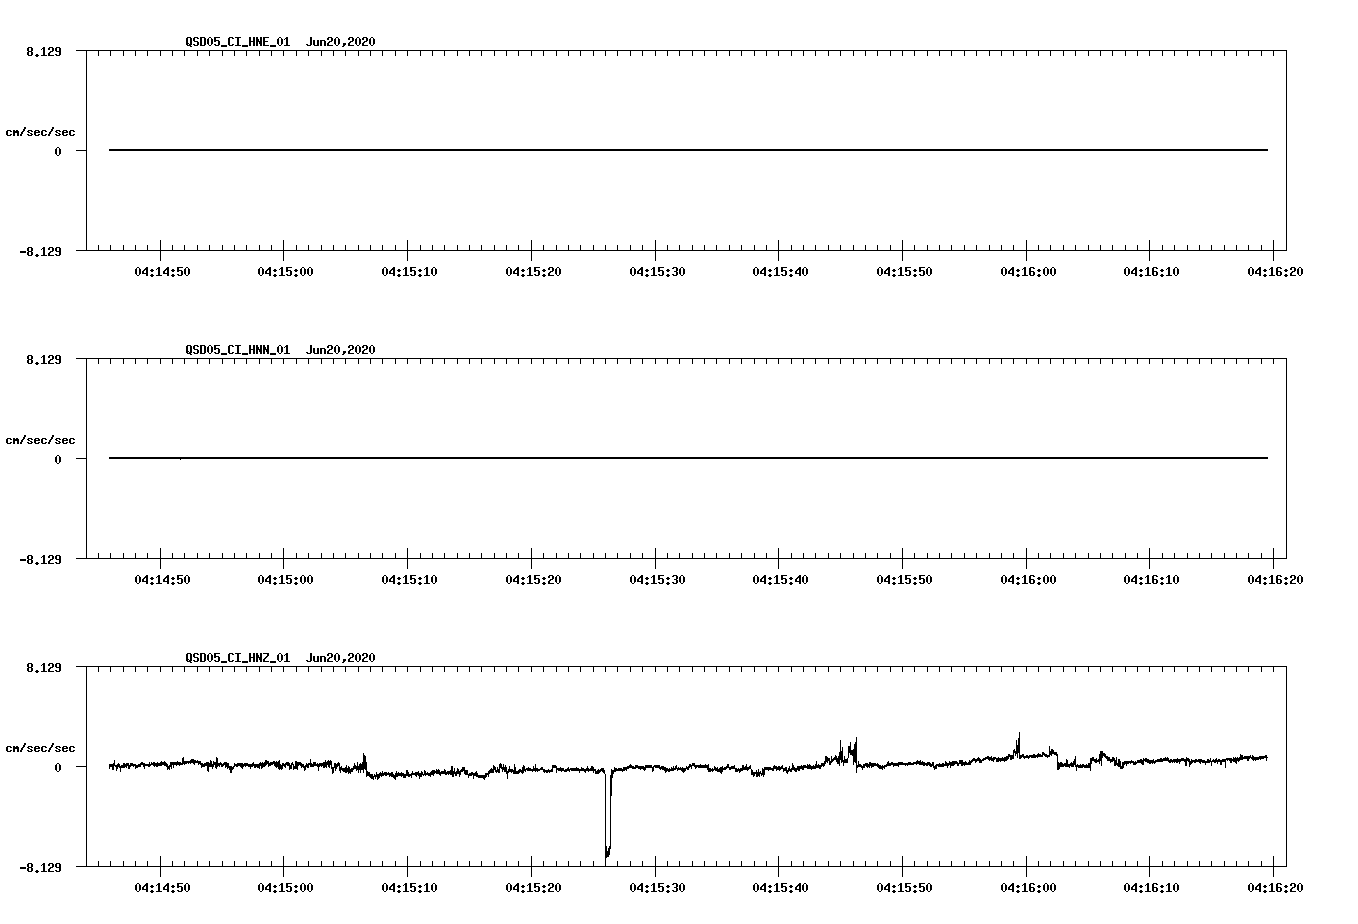The height and width of the screenshot is (924, 1358).
Task: Select the 04:15:10 time label under HNN plot
Action: (409, 579)
